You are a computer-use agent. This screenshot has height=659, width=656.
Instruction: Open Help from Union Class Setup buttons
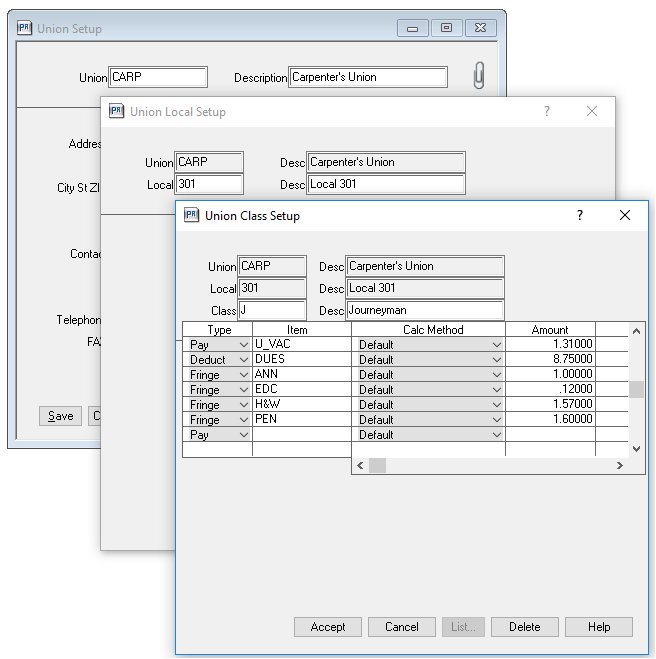[599, 627]
